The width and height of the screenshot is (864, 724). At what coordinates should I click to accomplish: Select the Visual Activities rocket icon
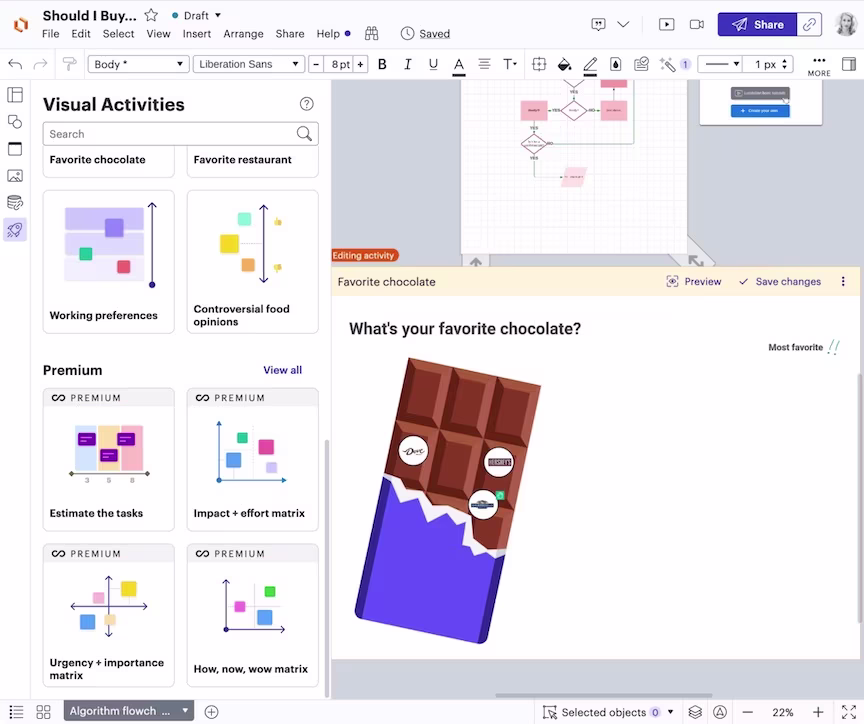pyautogui.click(x=15, y=230)
